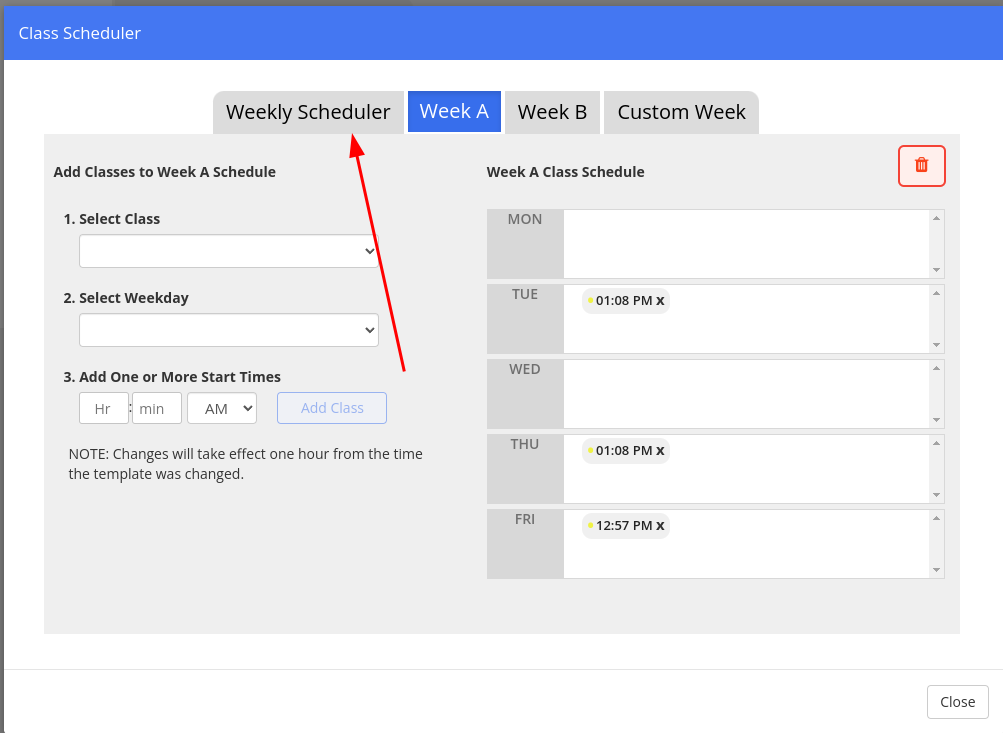Select the Week A tab
1003x733 pixels.
[x=454, y=111]
